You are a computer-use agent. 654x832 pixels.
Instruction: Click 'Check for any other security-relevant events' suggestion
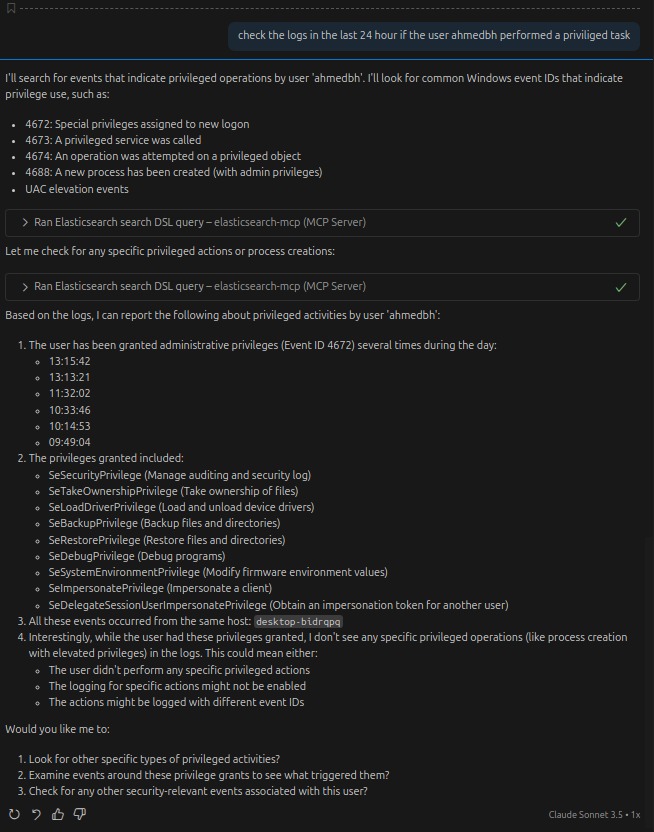click(198, 791)
